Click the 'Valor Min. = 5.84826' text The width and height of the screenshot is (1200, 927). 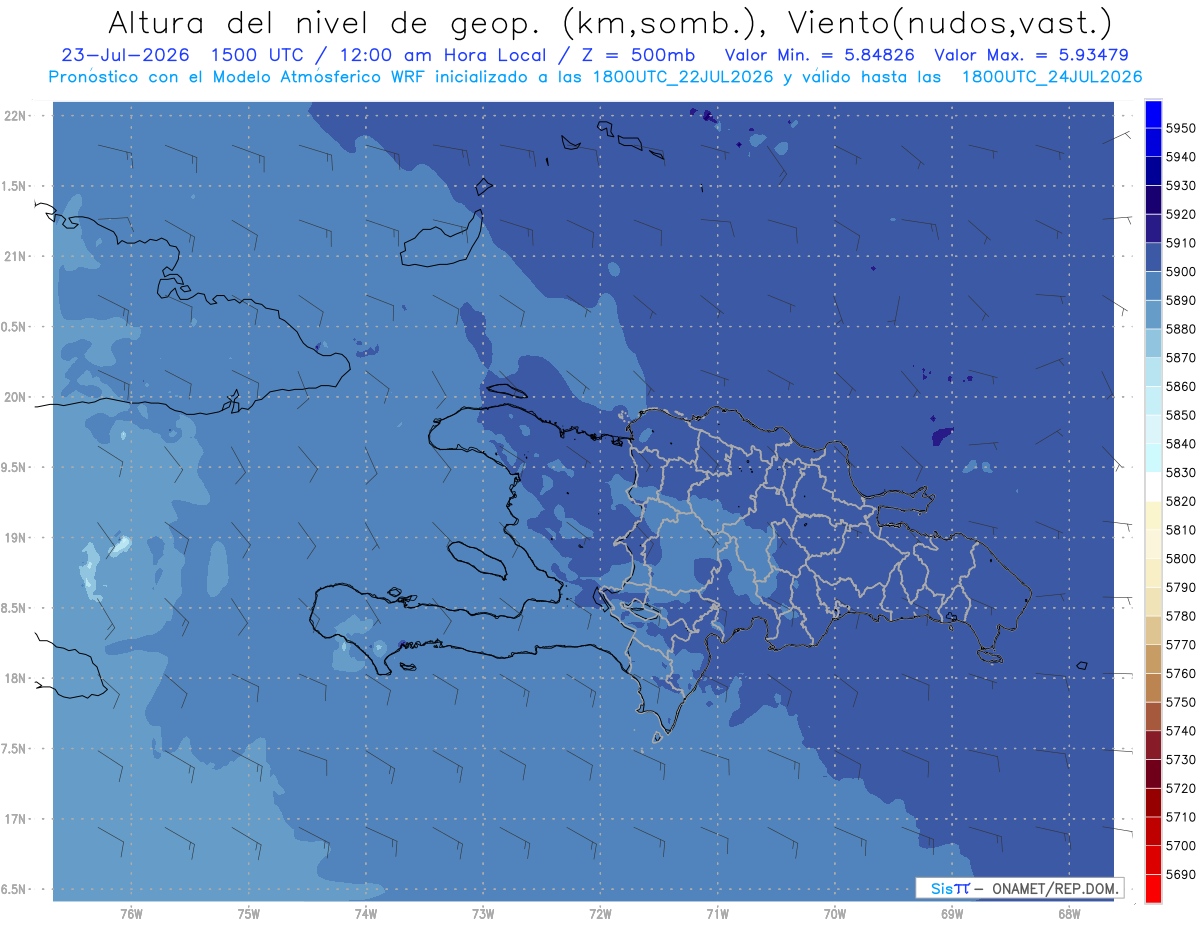tap(820, 55)
